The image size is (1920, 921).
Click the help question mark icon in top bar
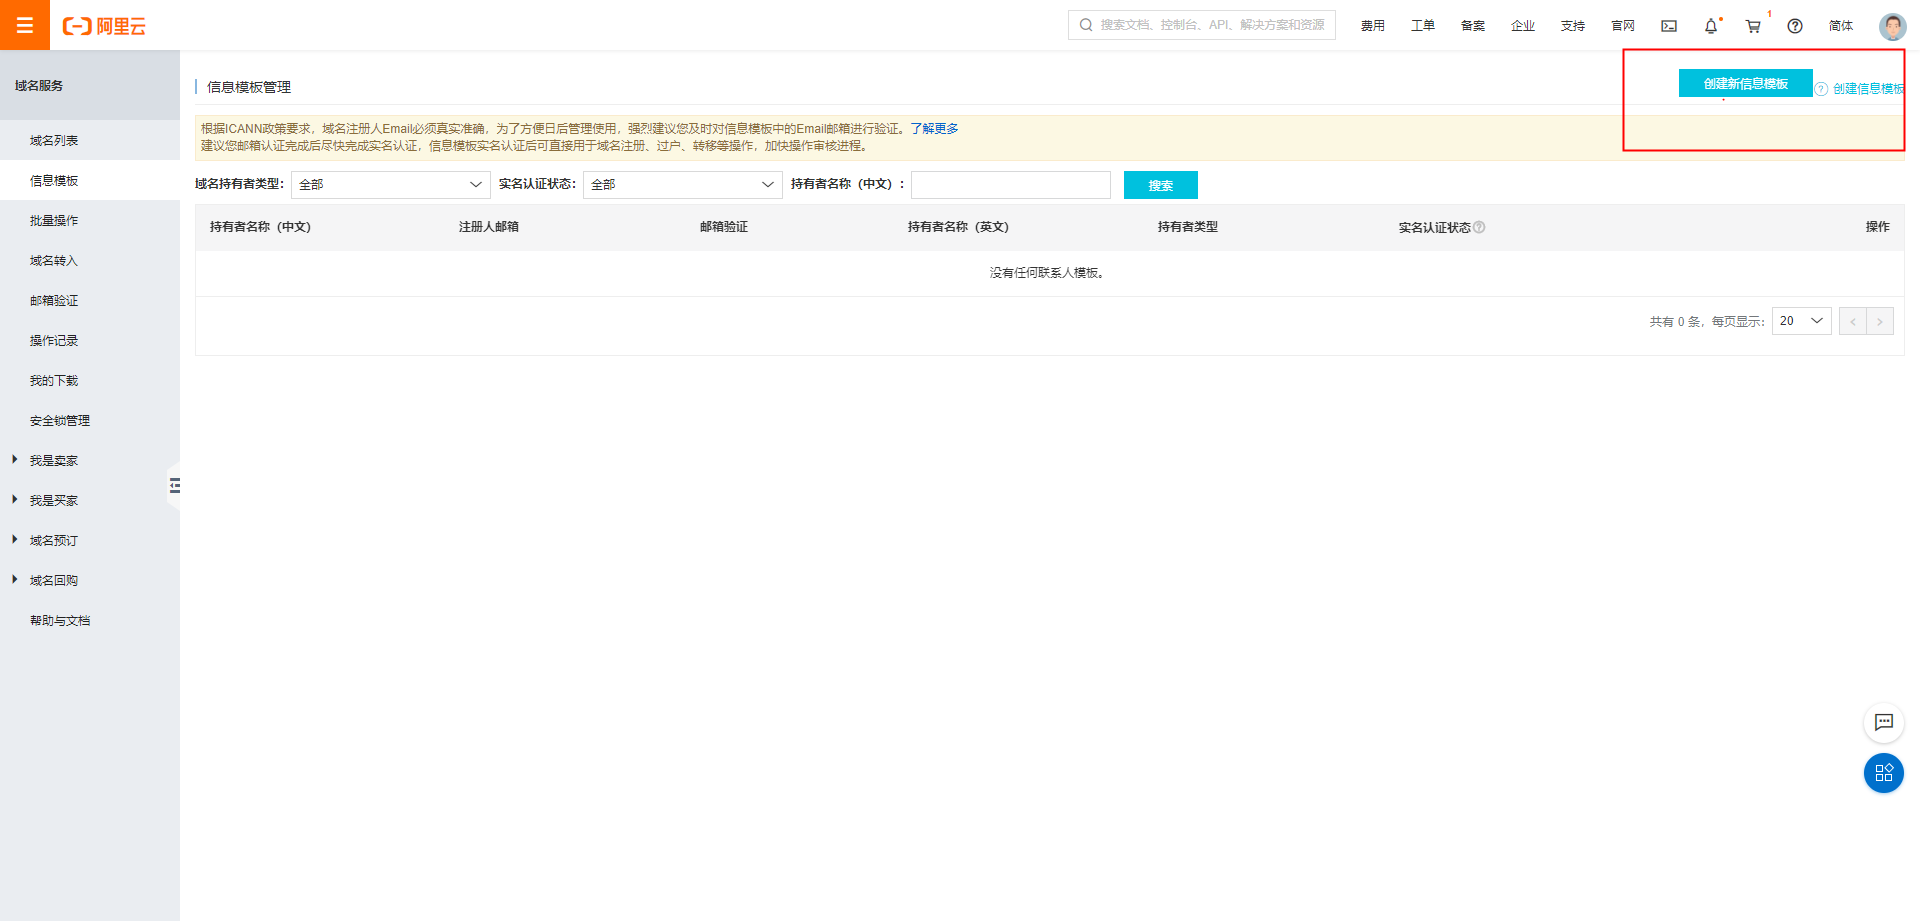point(1795,26)
